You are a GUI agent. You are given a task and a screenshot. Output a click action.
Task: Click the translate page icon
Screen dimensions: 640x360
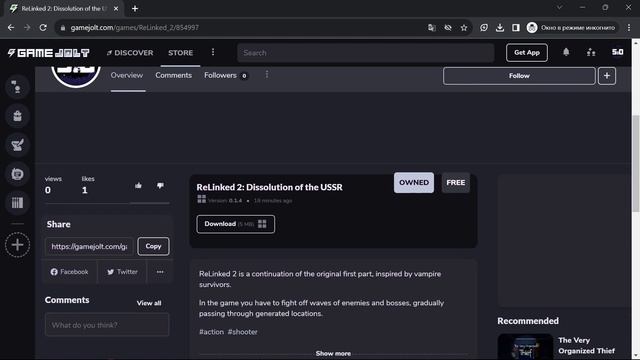click(431, 27)
